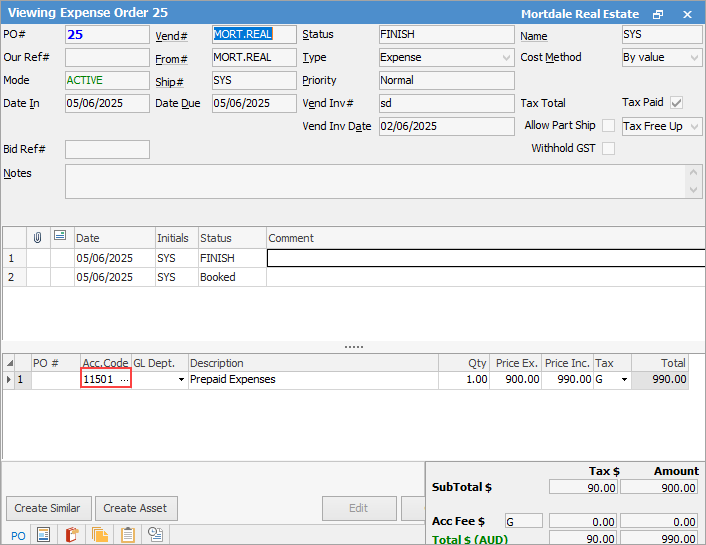Open the second bottom tab with document icon

(44, 535)
